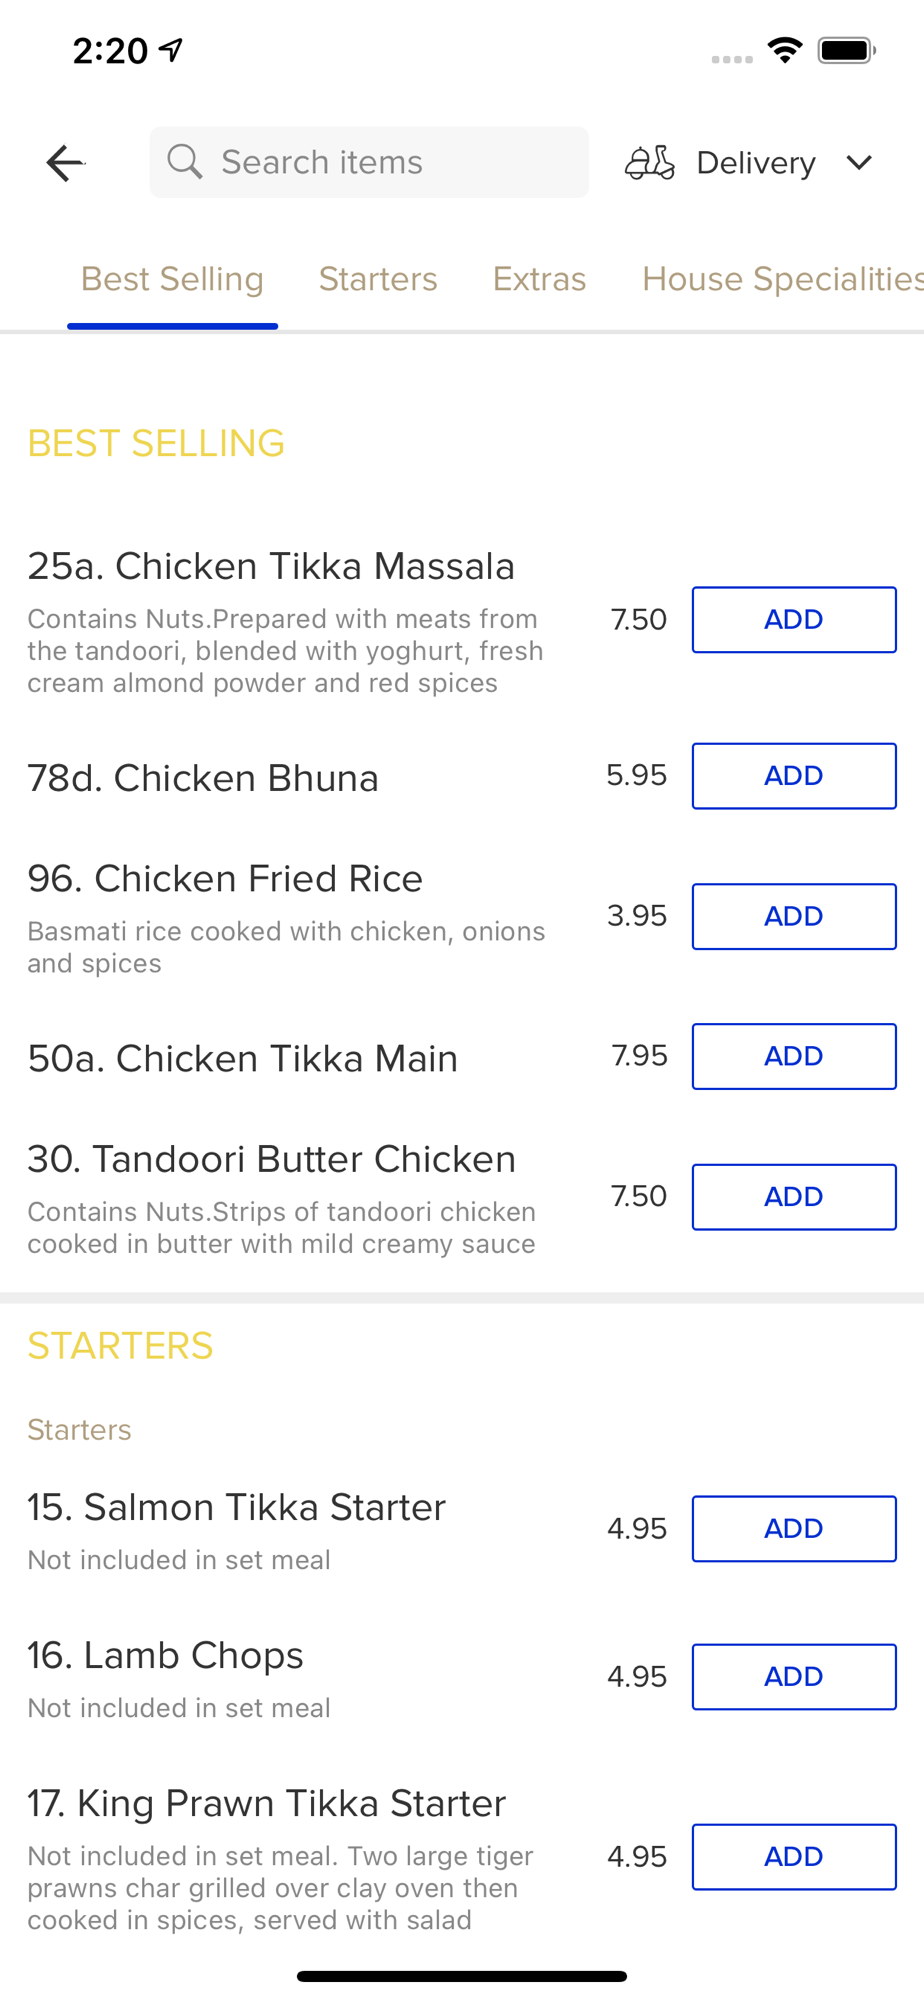This screenshot has width=924, height=2000.
Task: Tap the Wi-Fi status icon
Action: tap(785, 50)
